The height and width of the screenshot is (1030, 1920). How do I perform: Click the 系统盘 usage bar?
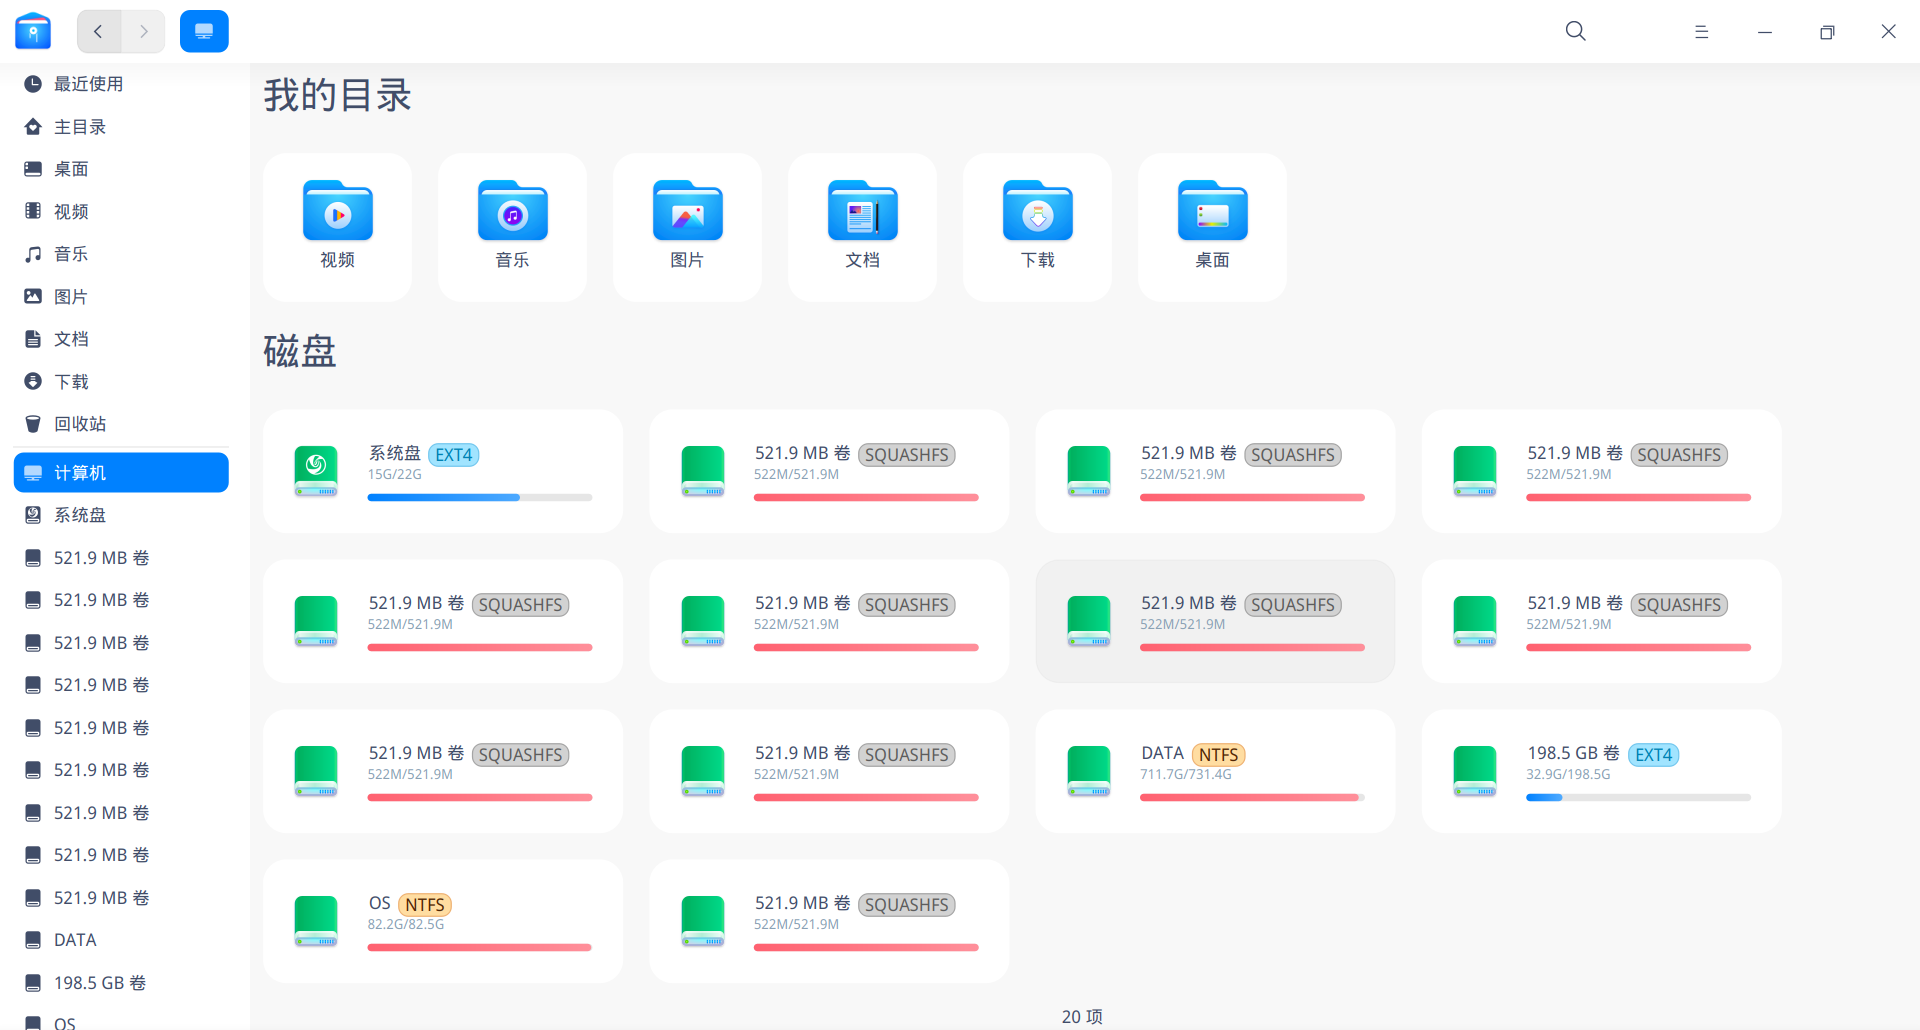tap(480, 497)
